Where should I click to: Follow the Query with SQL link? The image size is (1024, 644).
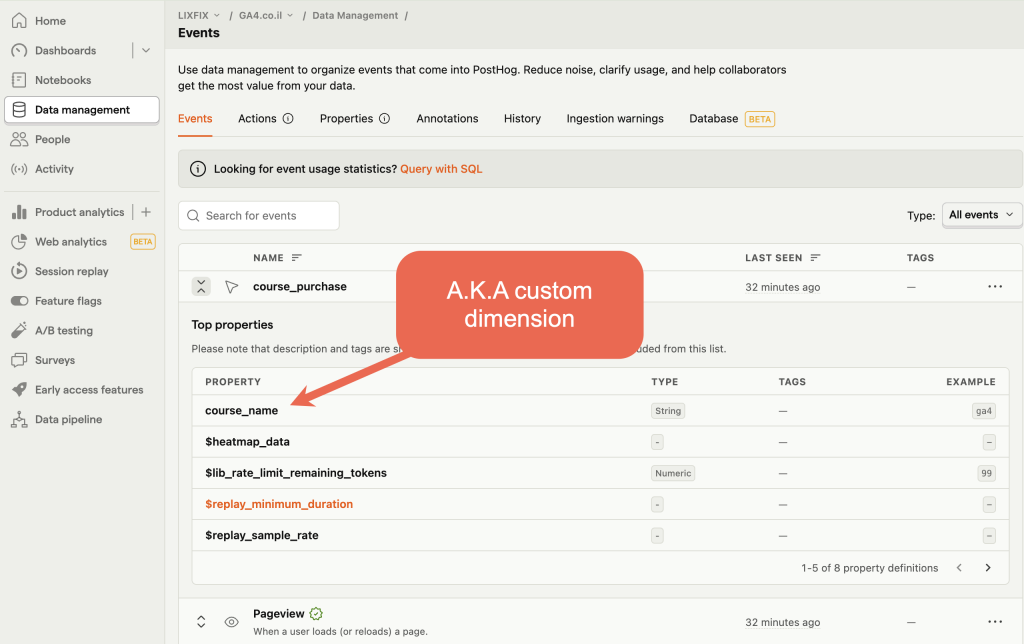[x=441, y=169]
